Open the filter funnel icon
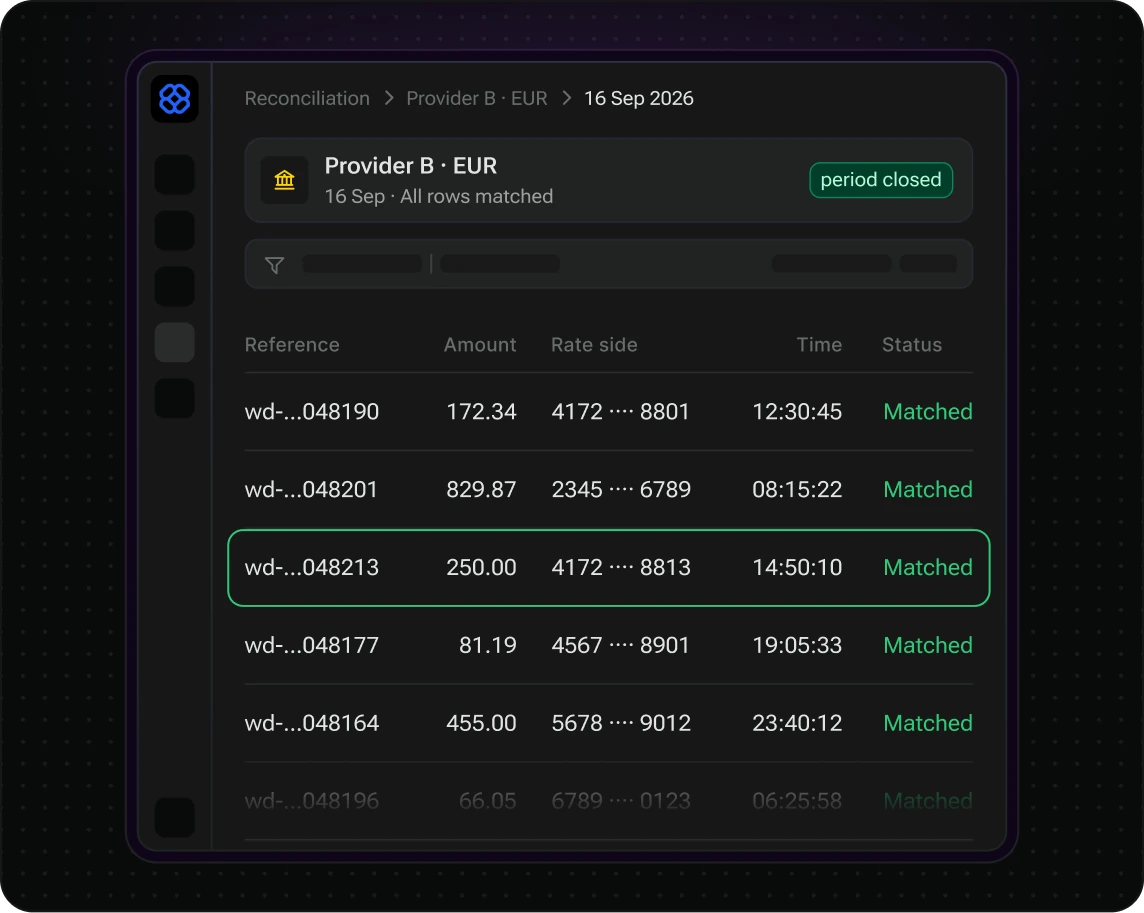The height and width of the screenshot is (913, 1144). tap(274, 265)
